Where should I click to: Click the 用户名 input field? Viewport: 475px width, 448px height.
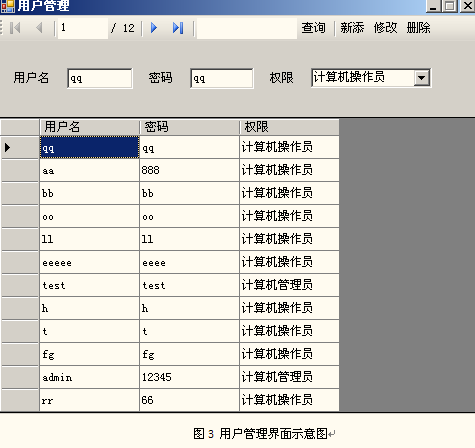(x=100, y=78)
